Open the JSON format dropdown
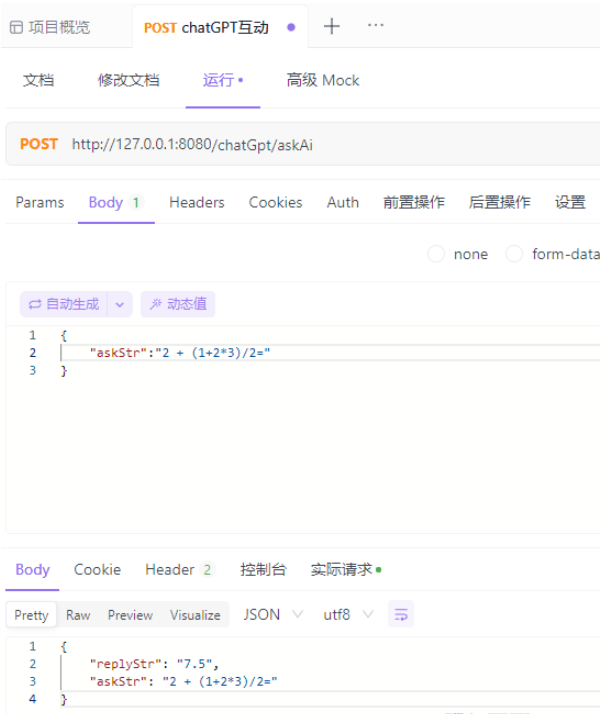Screen dimensions: 605x714 [x=273, y=615]
